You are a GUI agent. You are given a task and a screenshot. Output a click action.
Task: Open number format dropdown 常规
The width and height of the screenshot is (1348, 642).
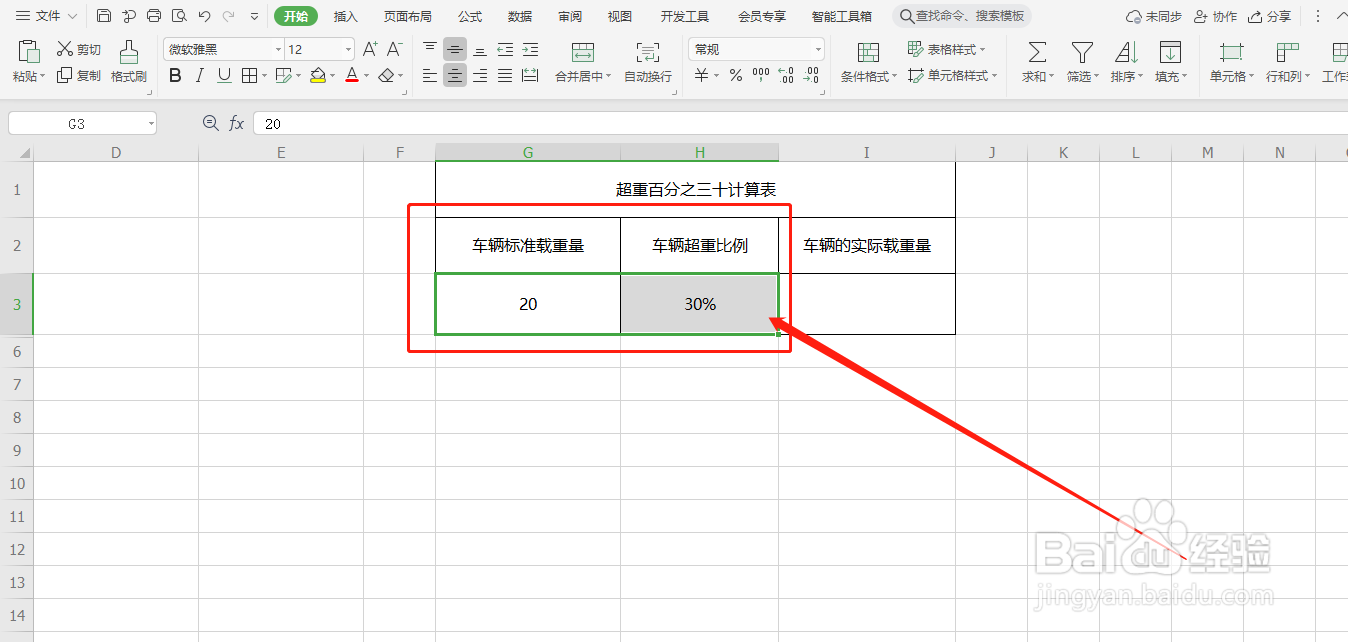click(x=818, y=49)
